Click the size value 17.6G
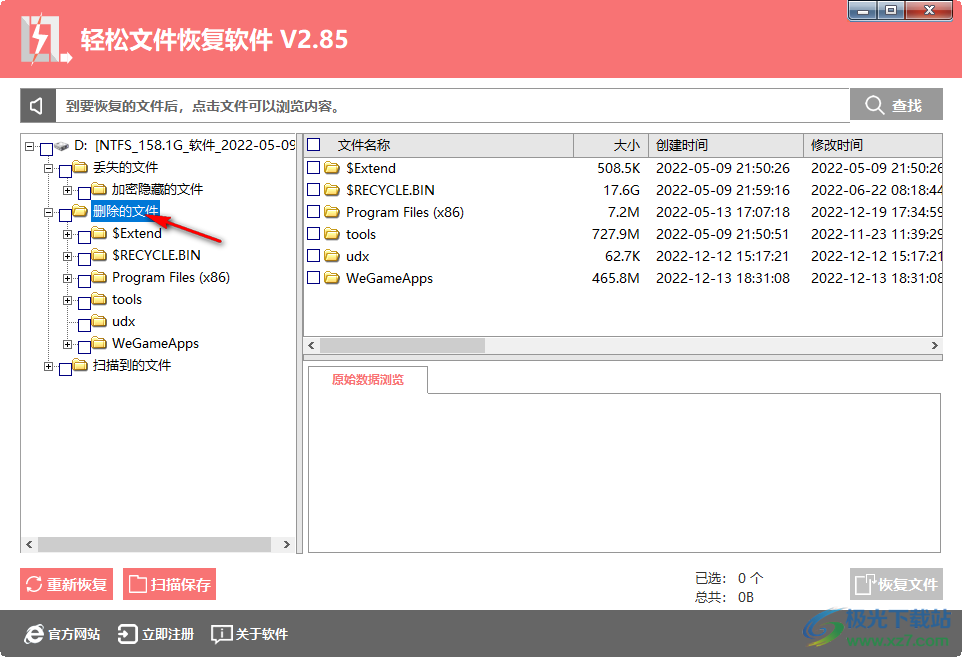The height and width of the screenshot is (657, 962). (x=621, y=190)
